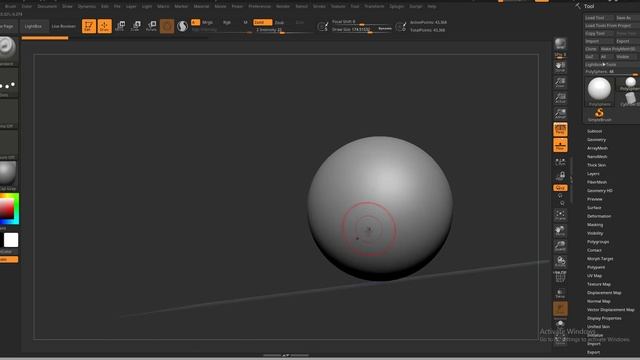The image size is (640, 360).
Task: Open the Texture Off selector
Action: (8, 145)
